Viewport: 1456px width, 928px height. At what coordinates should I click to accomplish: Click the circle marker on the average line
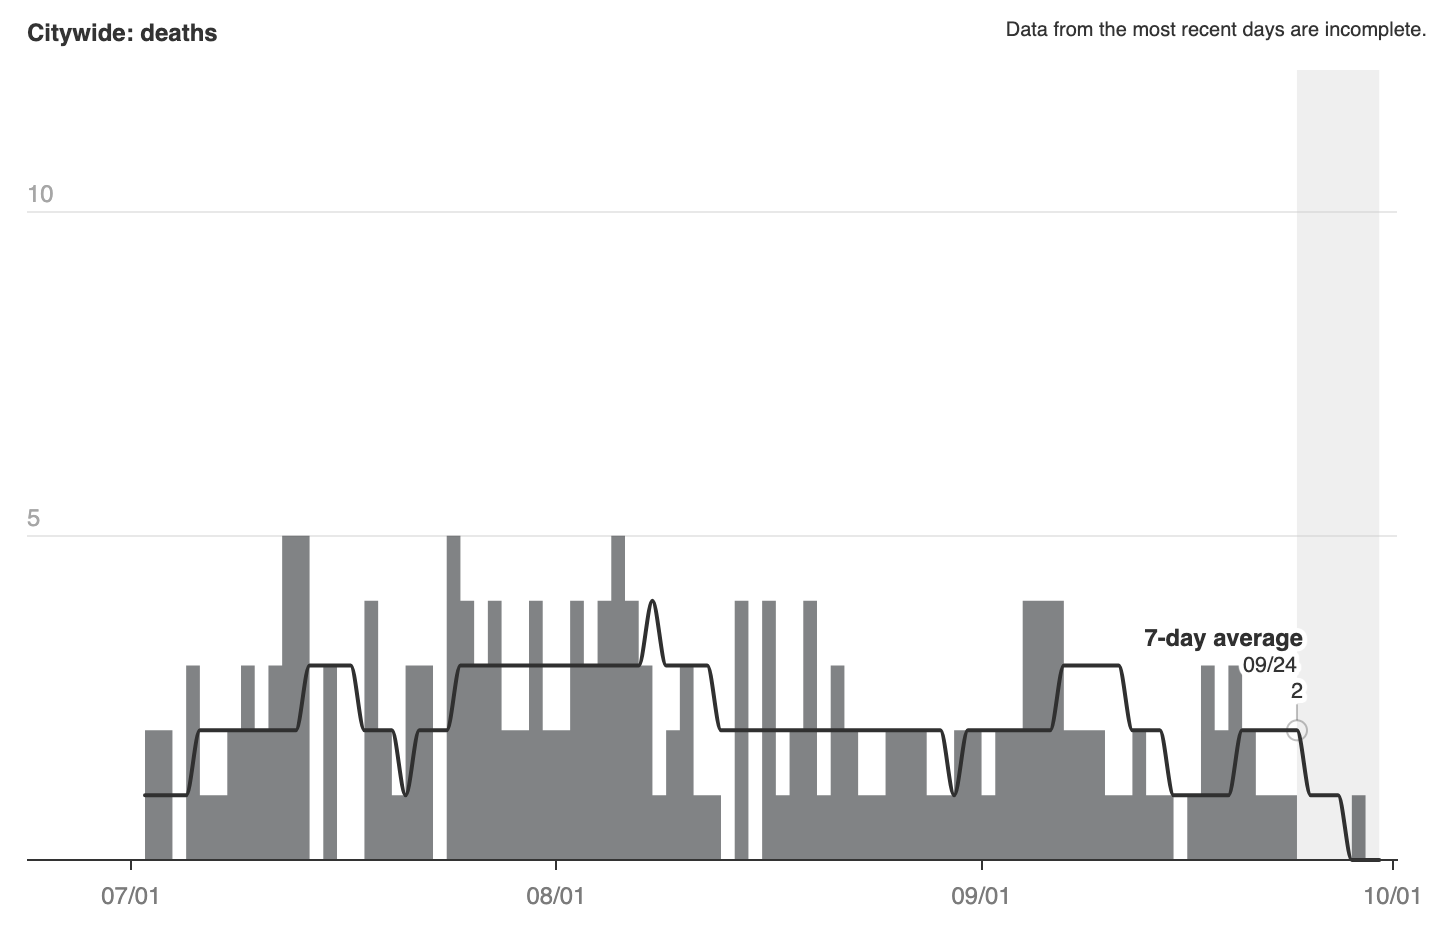pos(1297,730)
